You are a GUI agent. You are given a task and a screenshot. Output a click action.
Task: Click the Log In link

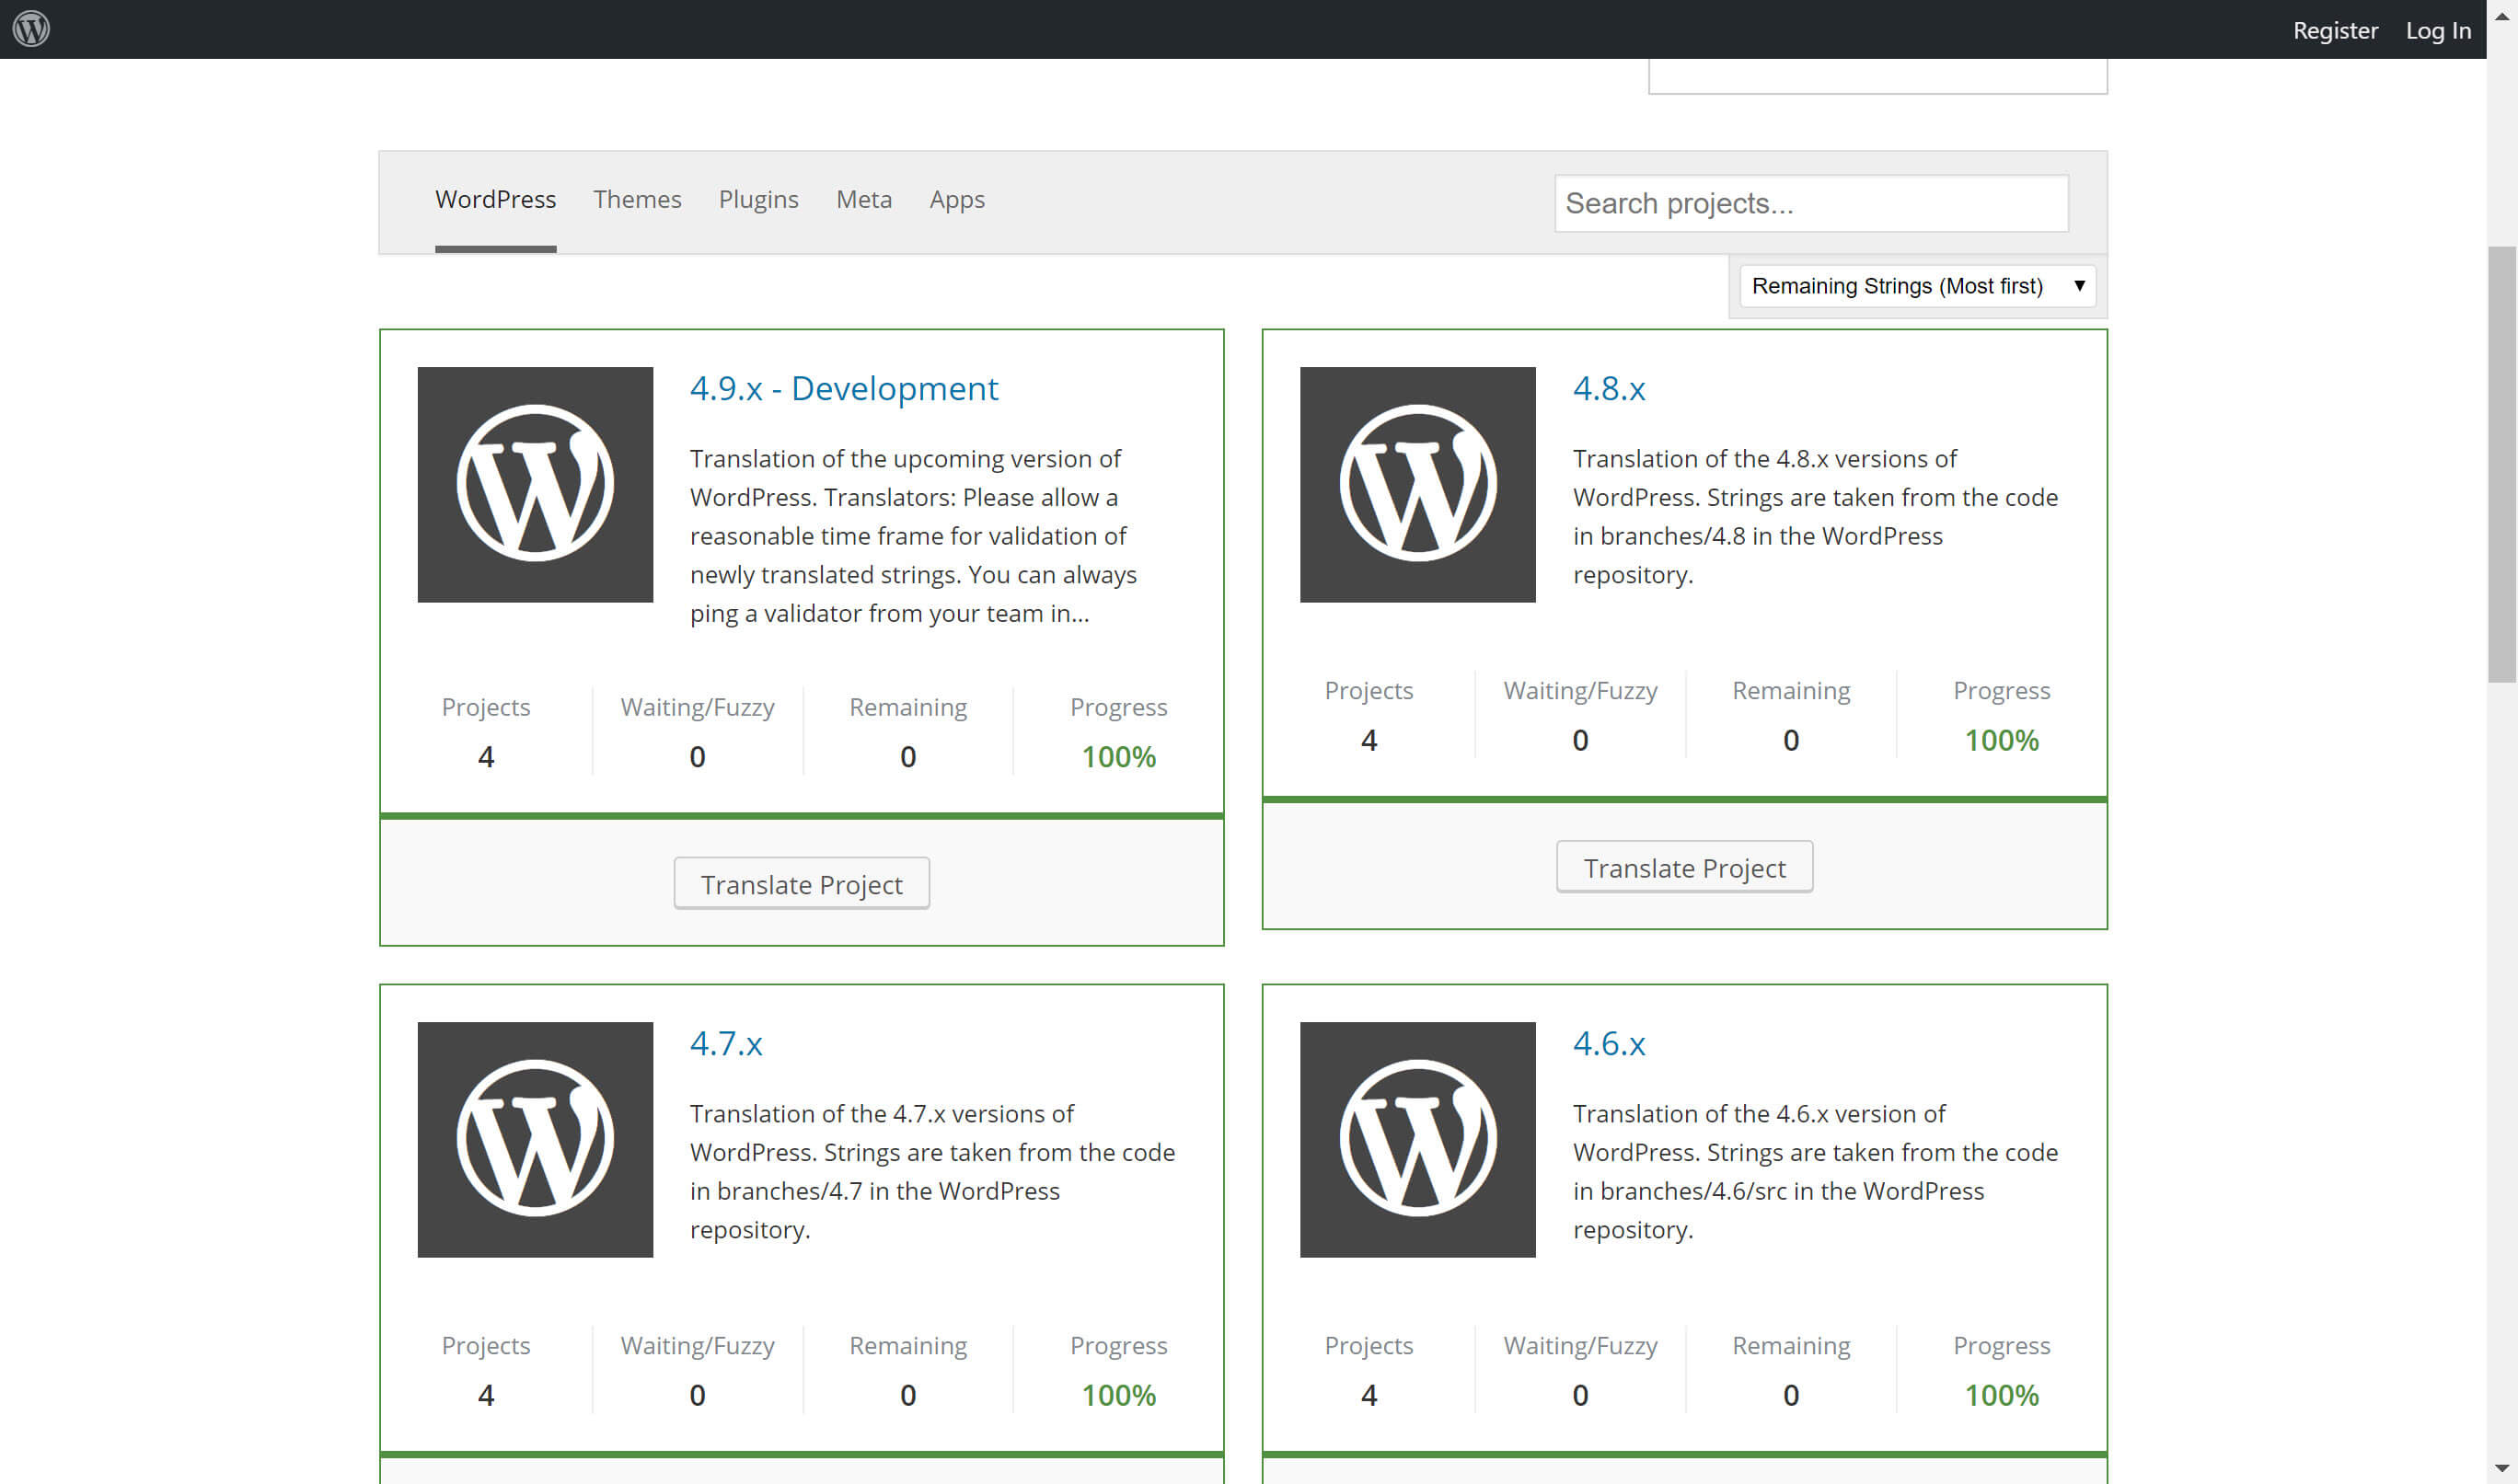[2438, 30]
